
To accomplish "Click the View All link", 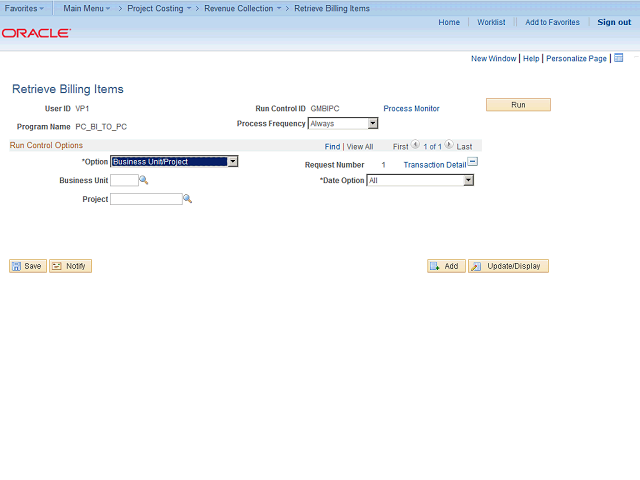I will (x=360, y=147).
